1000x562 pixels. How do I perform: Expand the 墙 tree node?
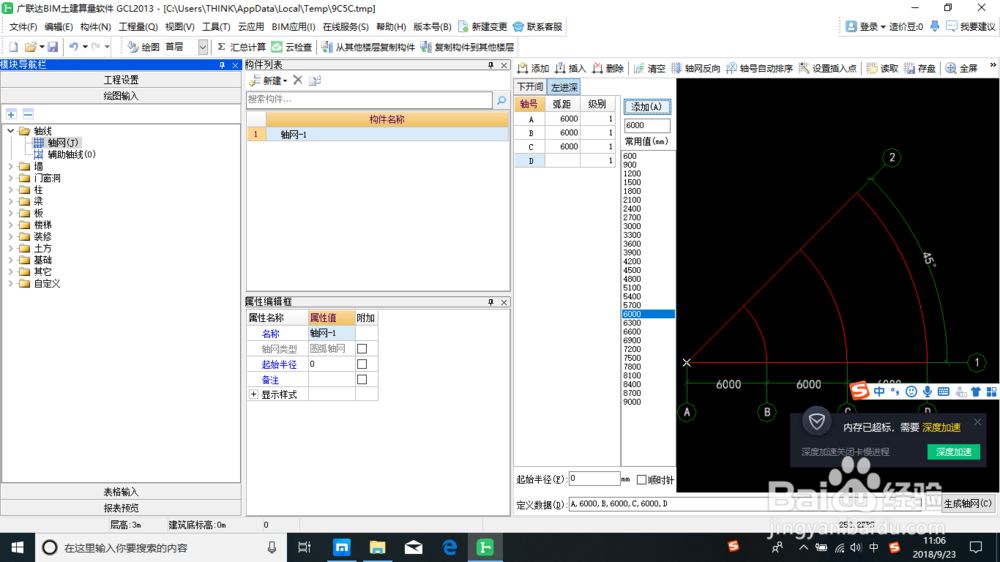click(11, 166)
